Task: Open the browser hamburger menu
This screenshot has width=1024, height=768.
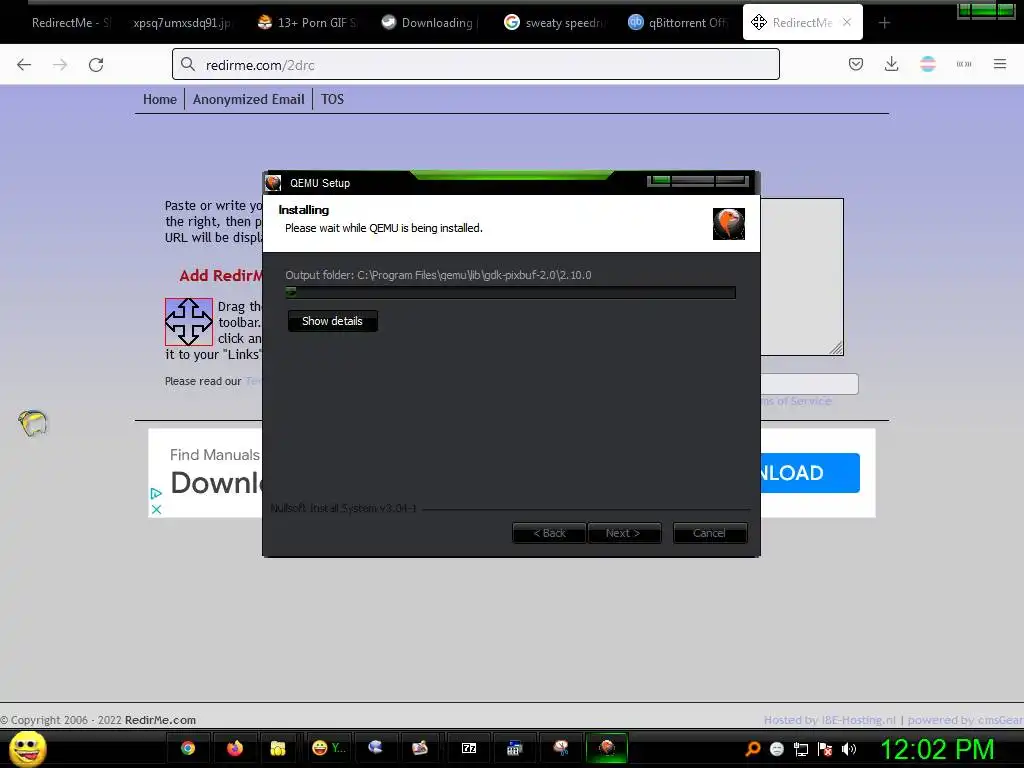Action: click(999, 64)
